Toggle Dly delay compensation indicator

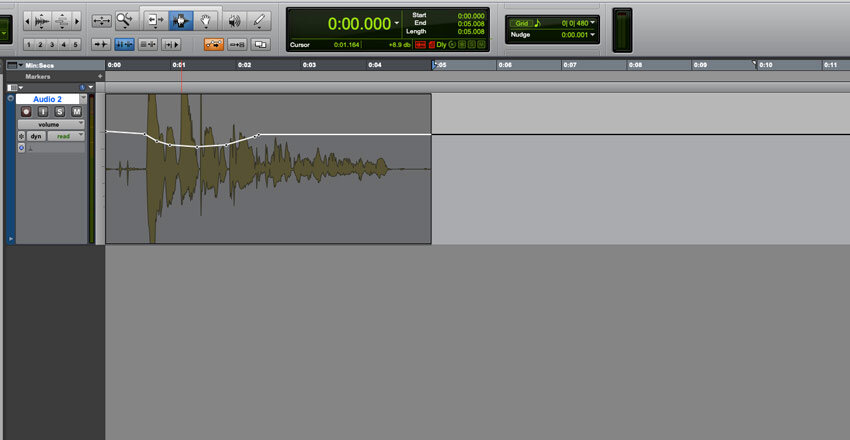[441, 44]
